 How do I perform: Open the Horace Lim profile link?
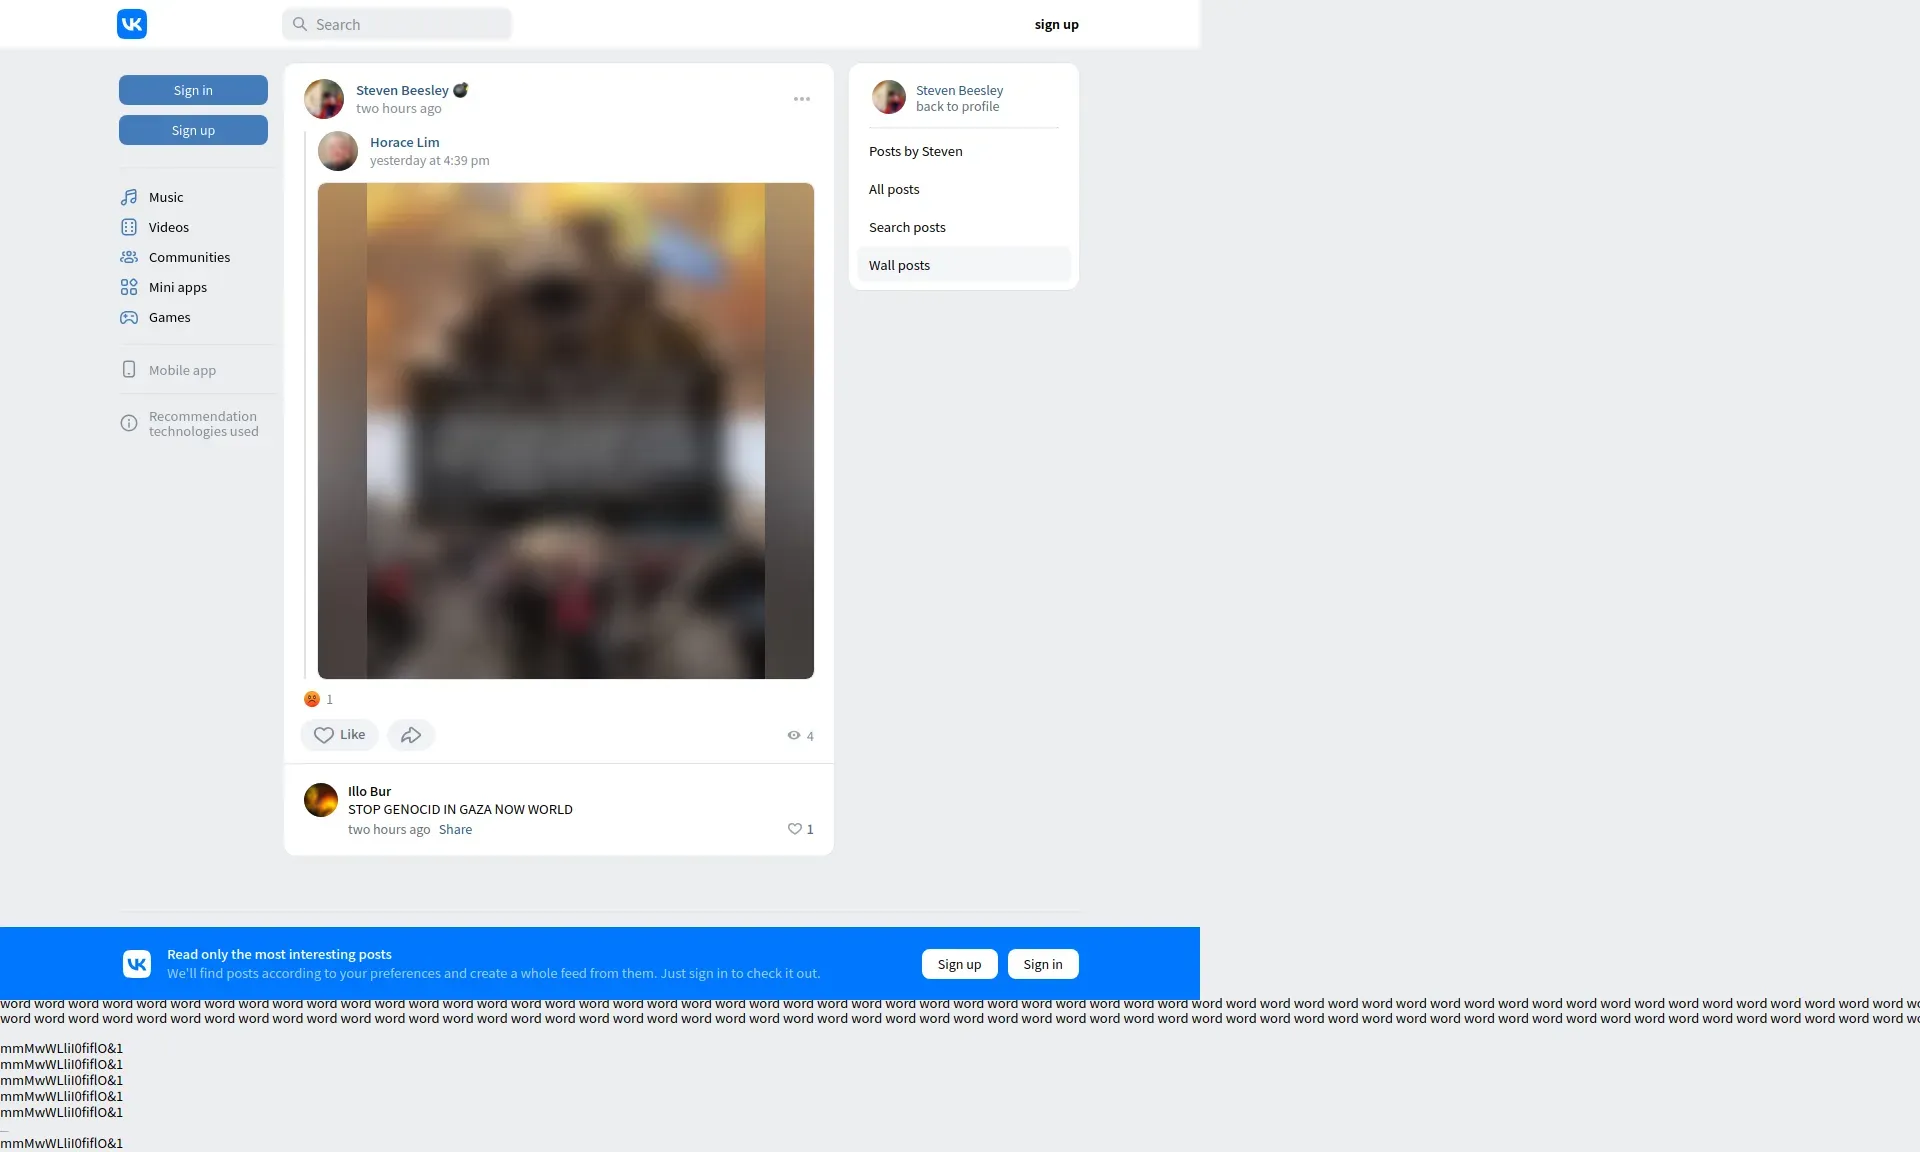(x=404, y=142)
